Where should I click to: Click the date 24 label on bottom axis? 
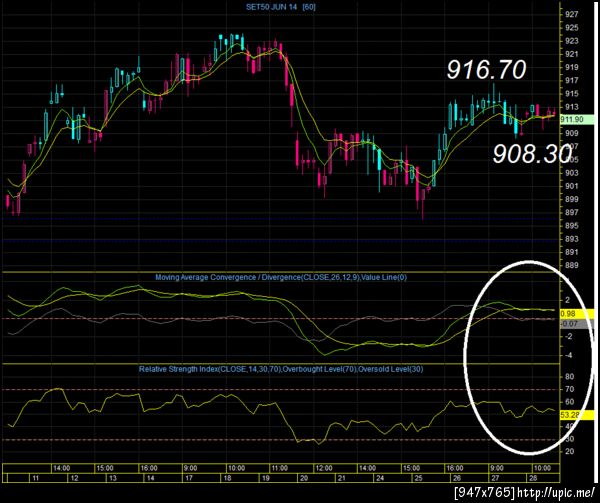pos(380,478)
